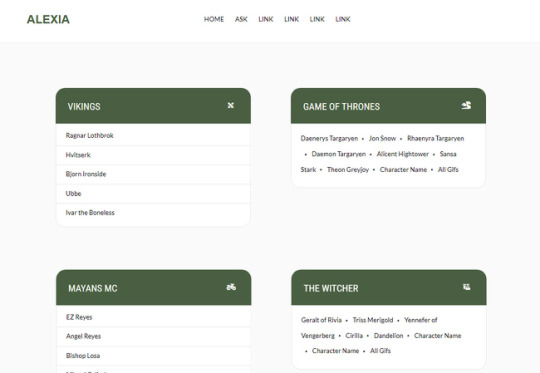Open the Geralt of Rivia link
The image size is (540, 373).
[321, 320]
